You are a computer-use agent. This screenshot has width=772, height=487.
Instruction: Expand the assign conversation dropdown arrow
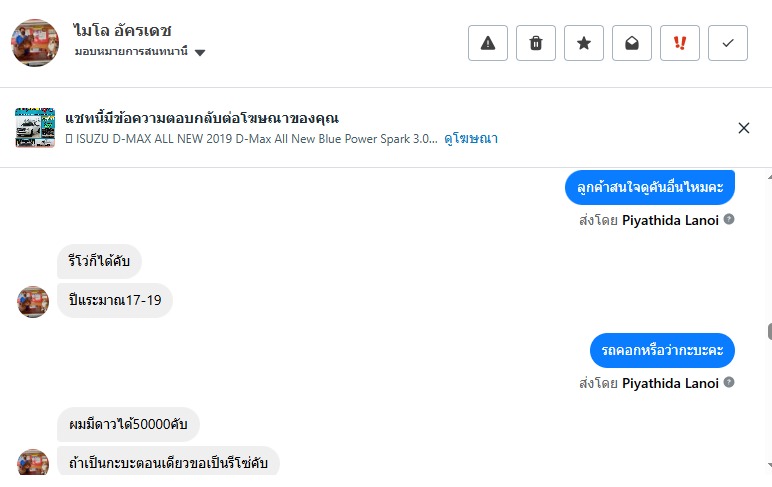(200, 52)
